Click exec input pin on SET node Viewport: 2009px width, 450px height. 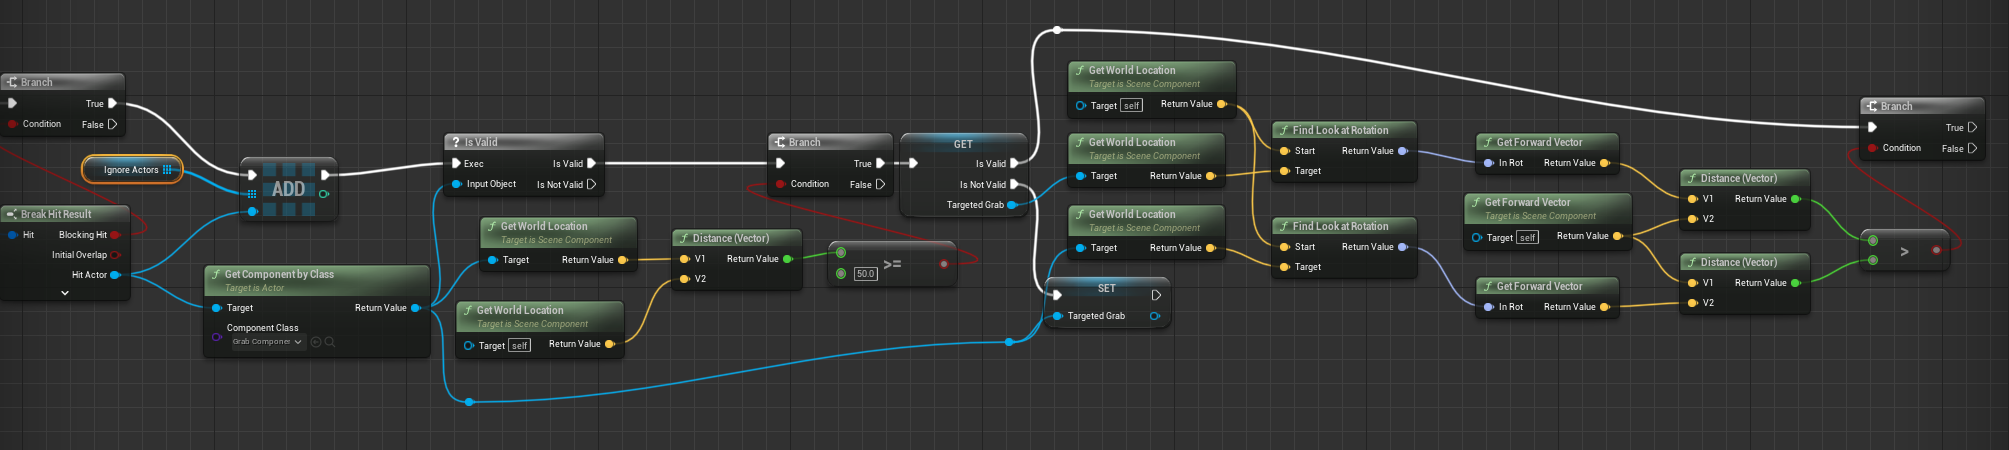(x=1056, y=295)
